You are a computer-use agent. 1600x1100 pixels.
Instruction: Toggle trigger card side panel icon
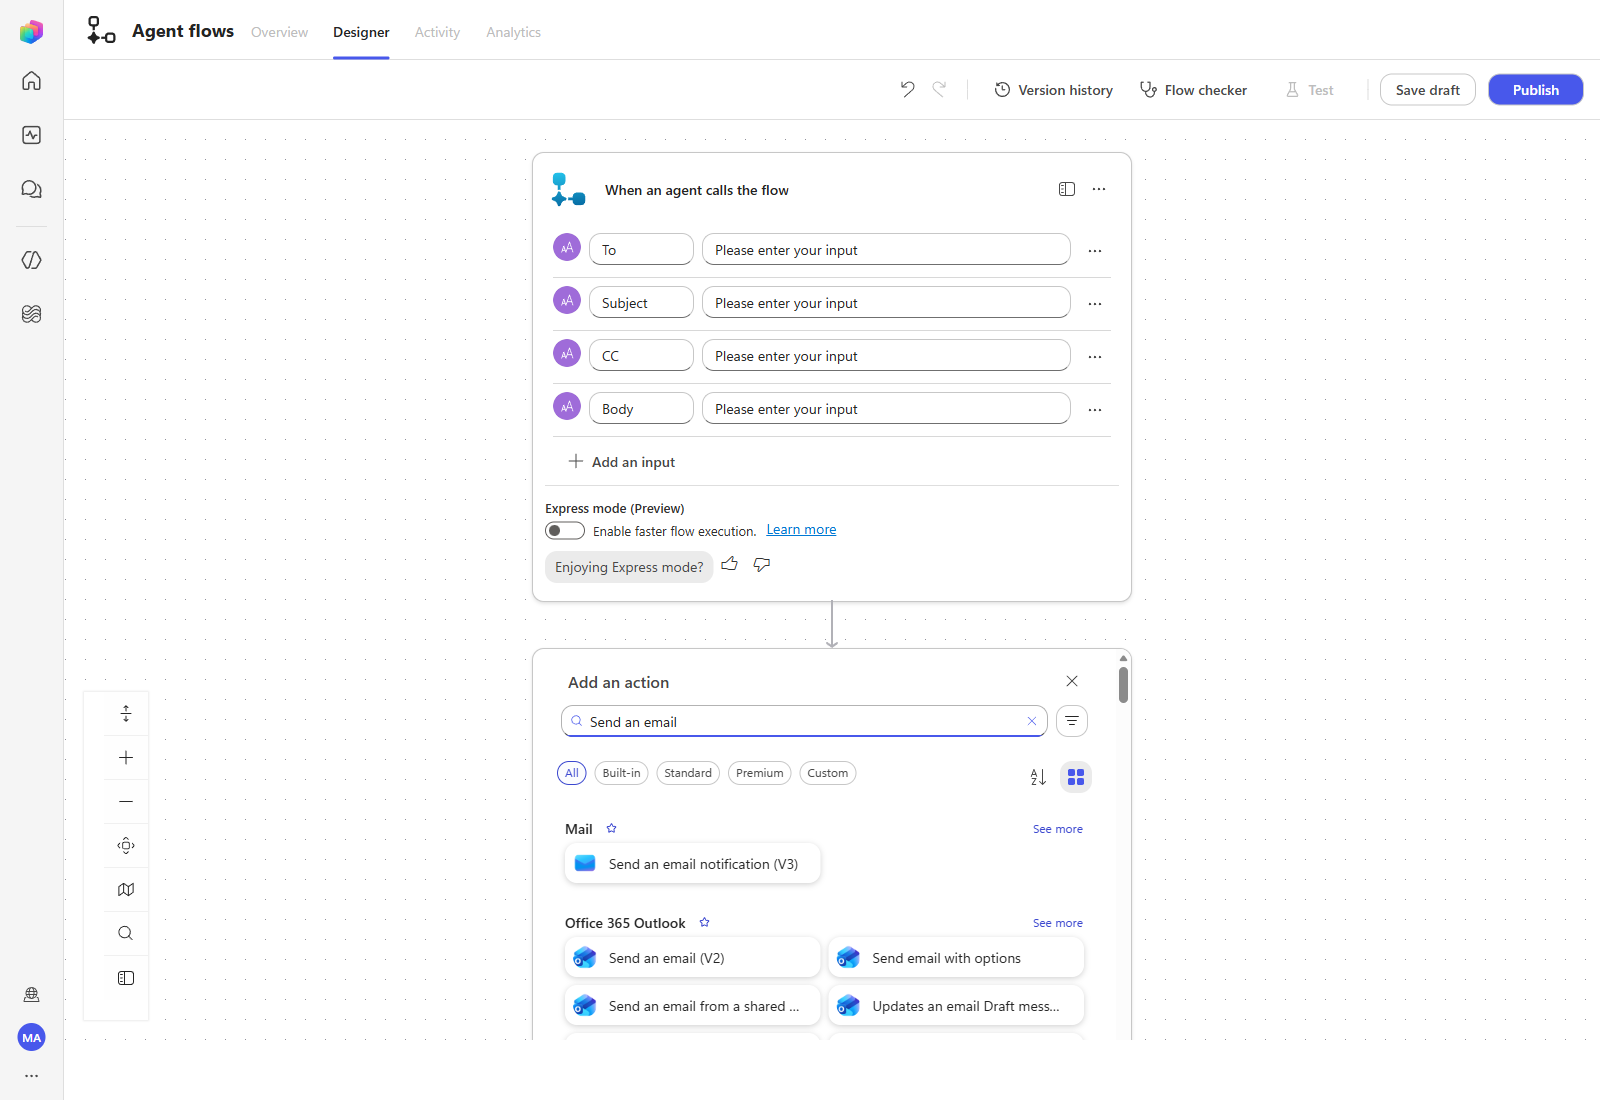tap(1067, 189)
